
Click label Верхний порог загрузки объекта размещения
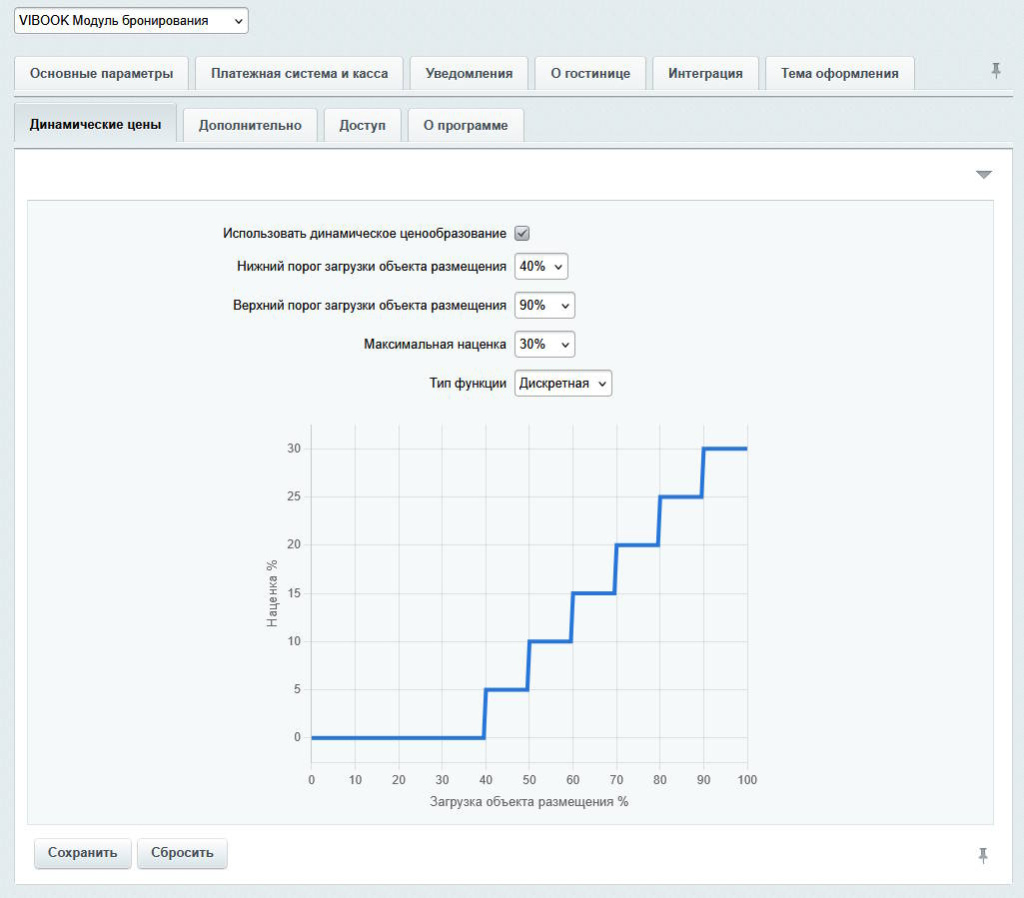pos(370,305)
